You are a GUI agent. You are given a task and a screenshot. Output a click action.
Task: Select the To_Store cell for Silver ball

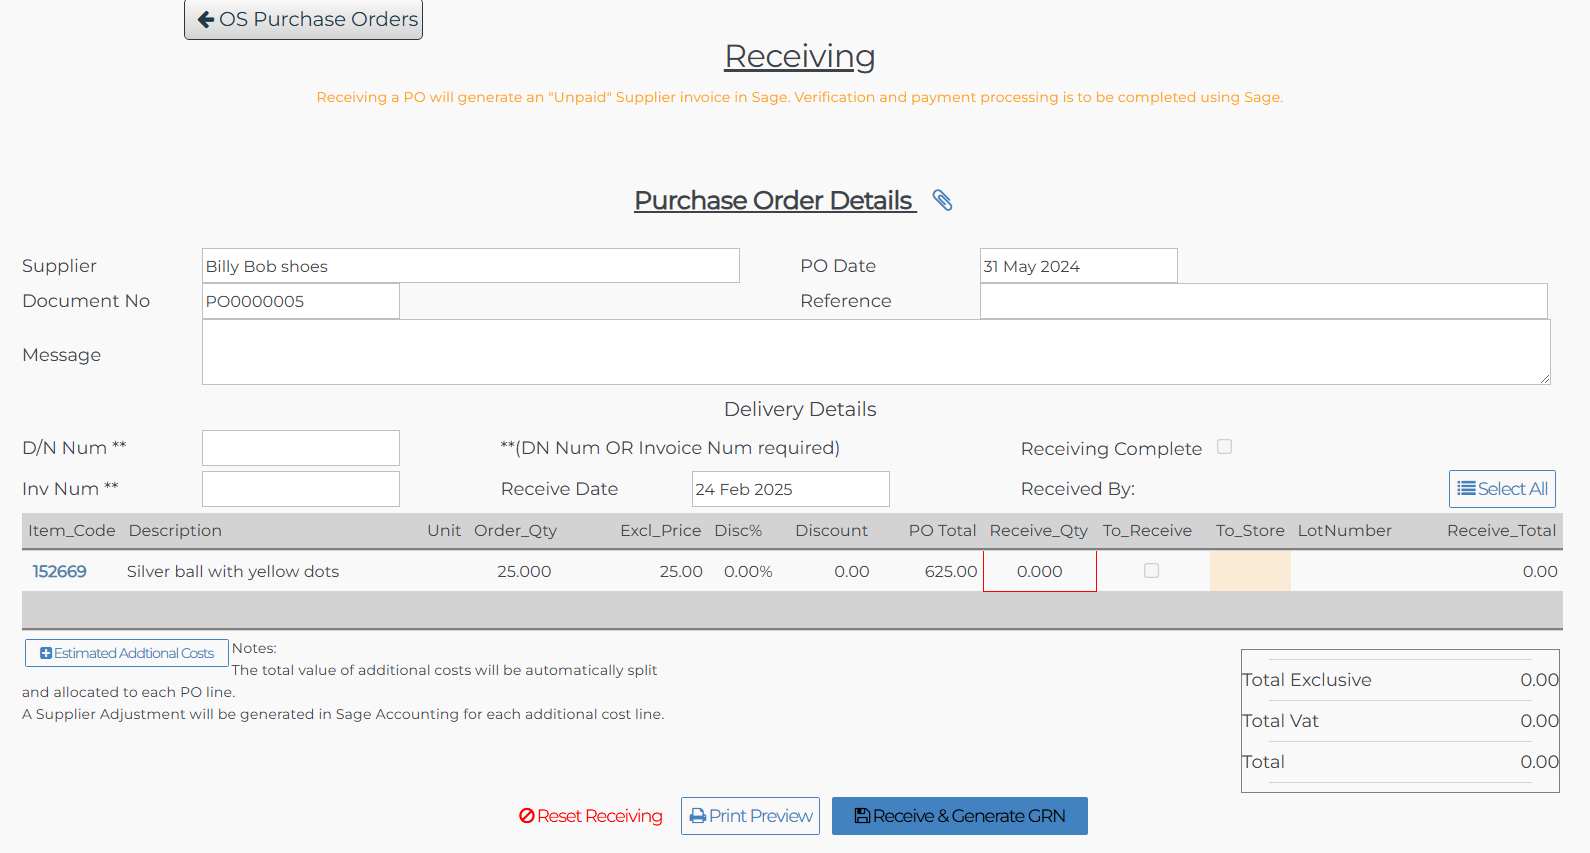pyautogui.click(x=1250, y=571)
